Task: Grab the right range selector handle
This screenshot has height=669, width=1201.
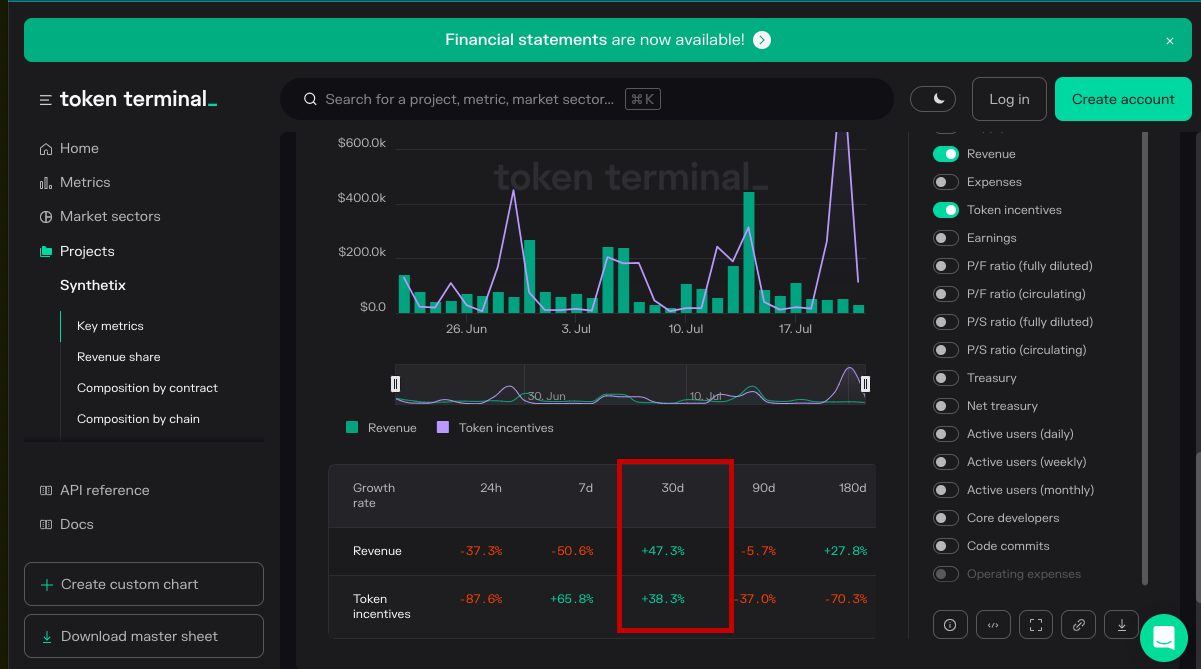Action: [865, 384]
